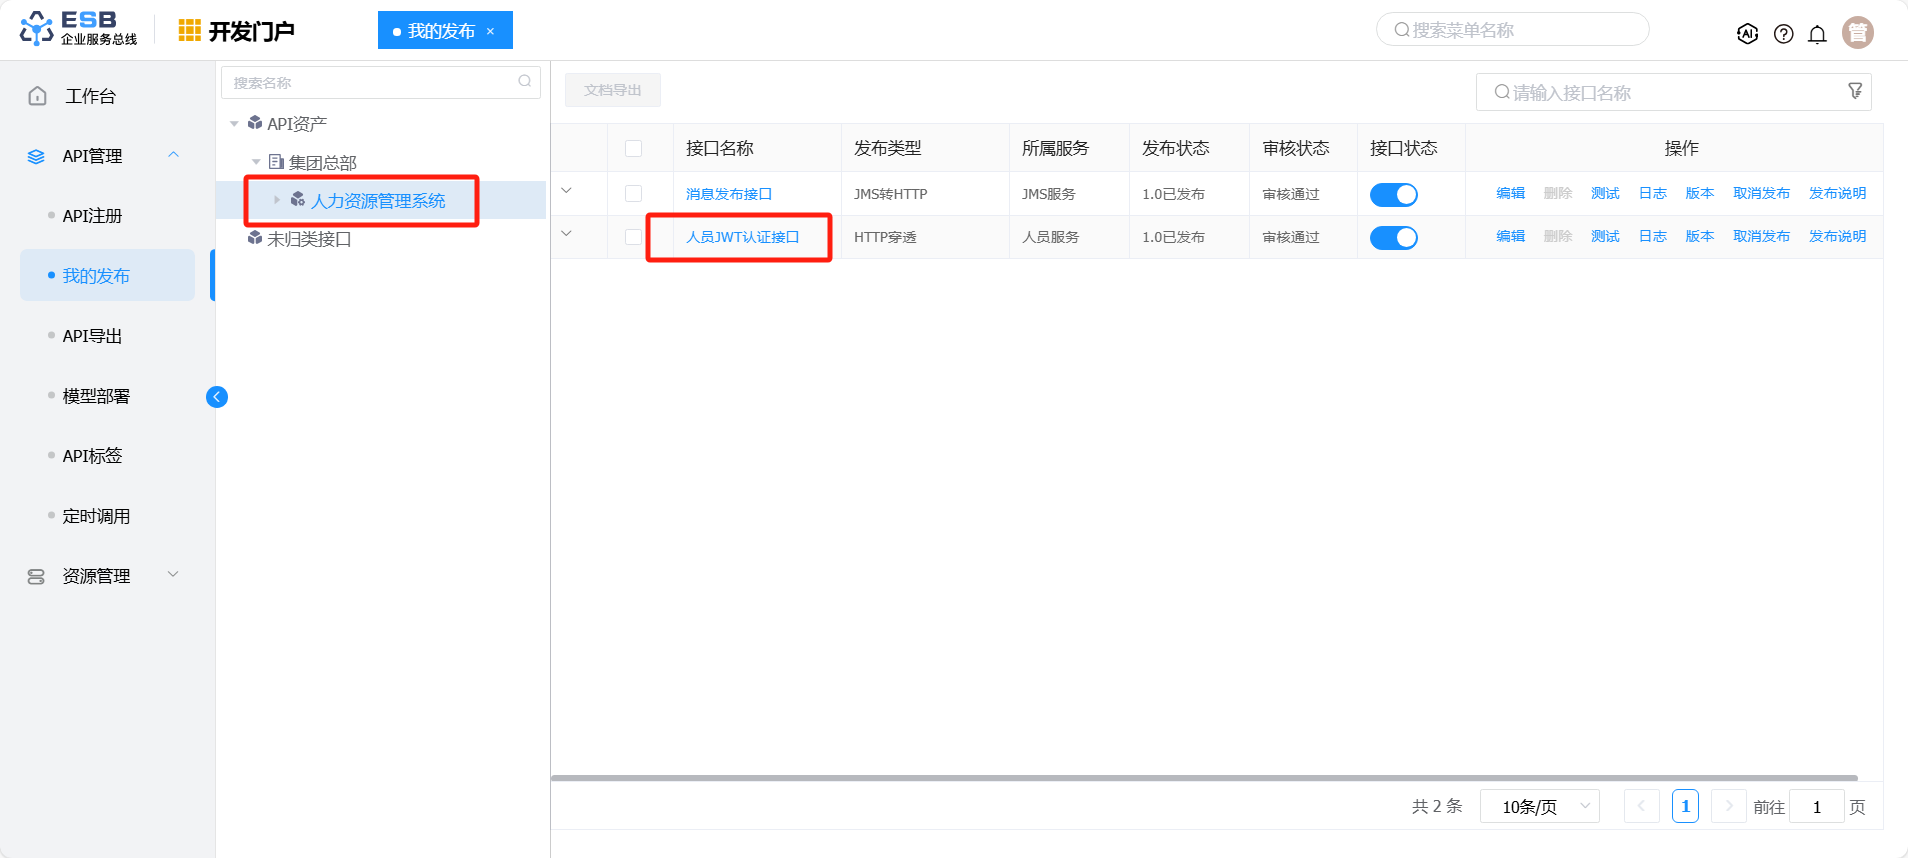The height and width of the screenshot is (858, 1908).
Task: Click 取消发布 for 消息发布接口
Action: tap(1762, 193)
